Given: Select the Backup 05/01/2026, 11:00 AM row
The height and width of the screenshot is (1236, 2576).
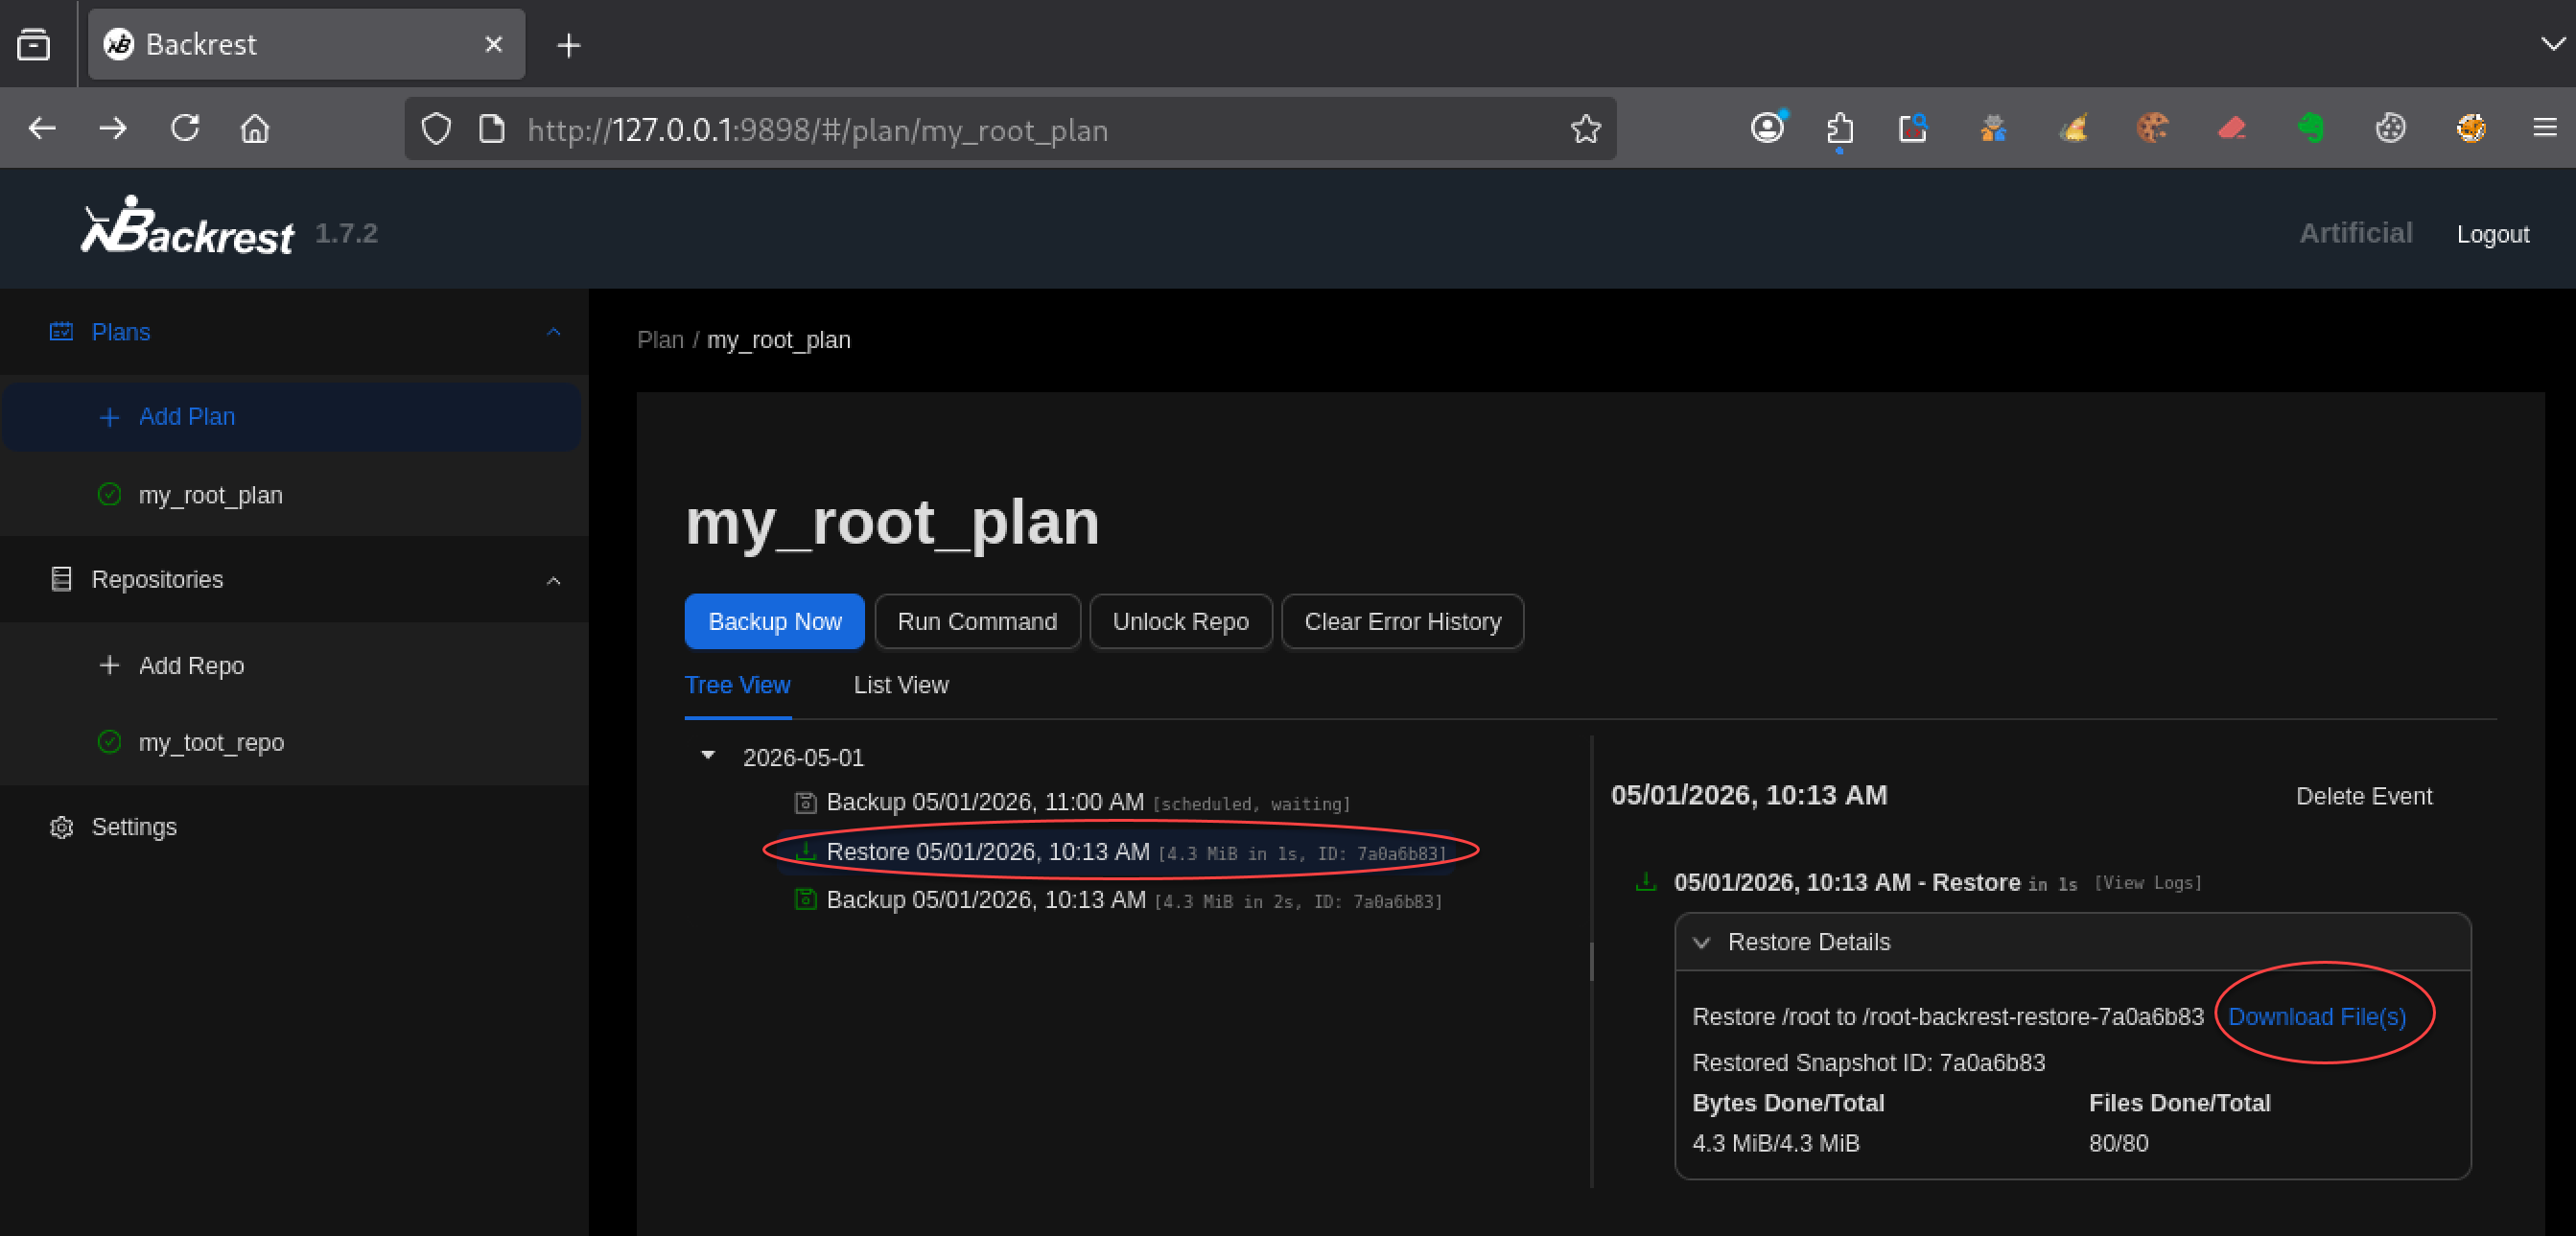Looking at the screenshot, I should (1073, 802).
